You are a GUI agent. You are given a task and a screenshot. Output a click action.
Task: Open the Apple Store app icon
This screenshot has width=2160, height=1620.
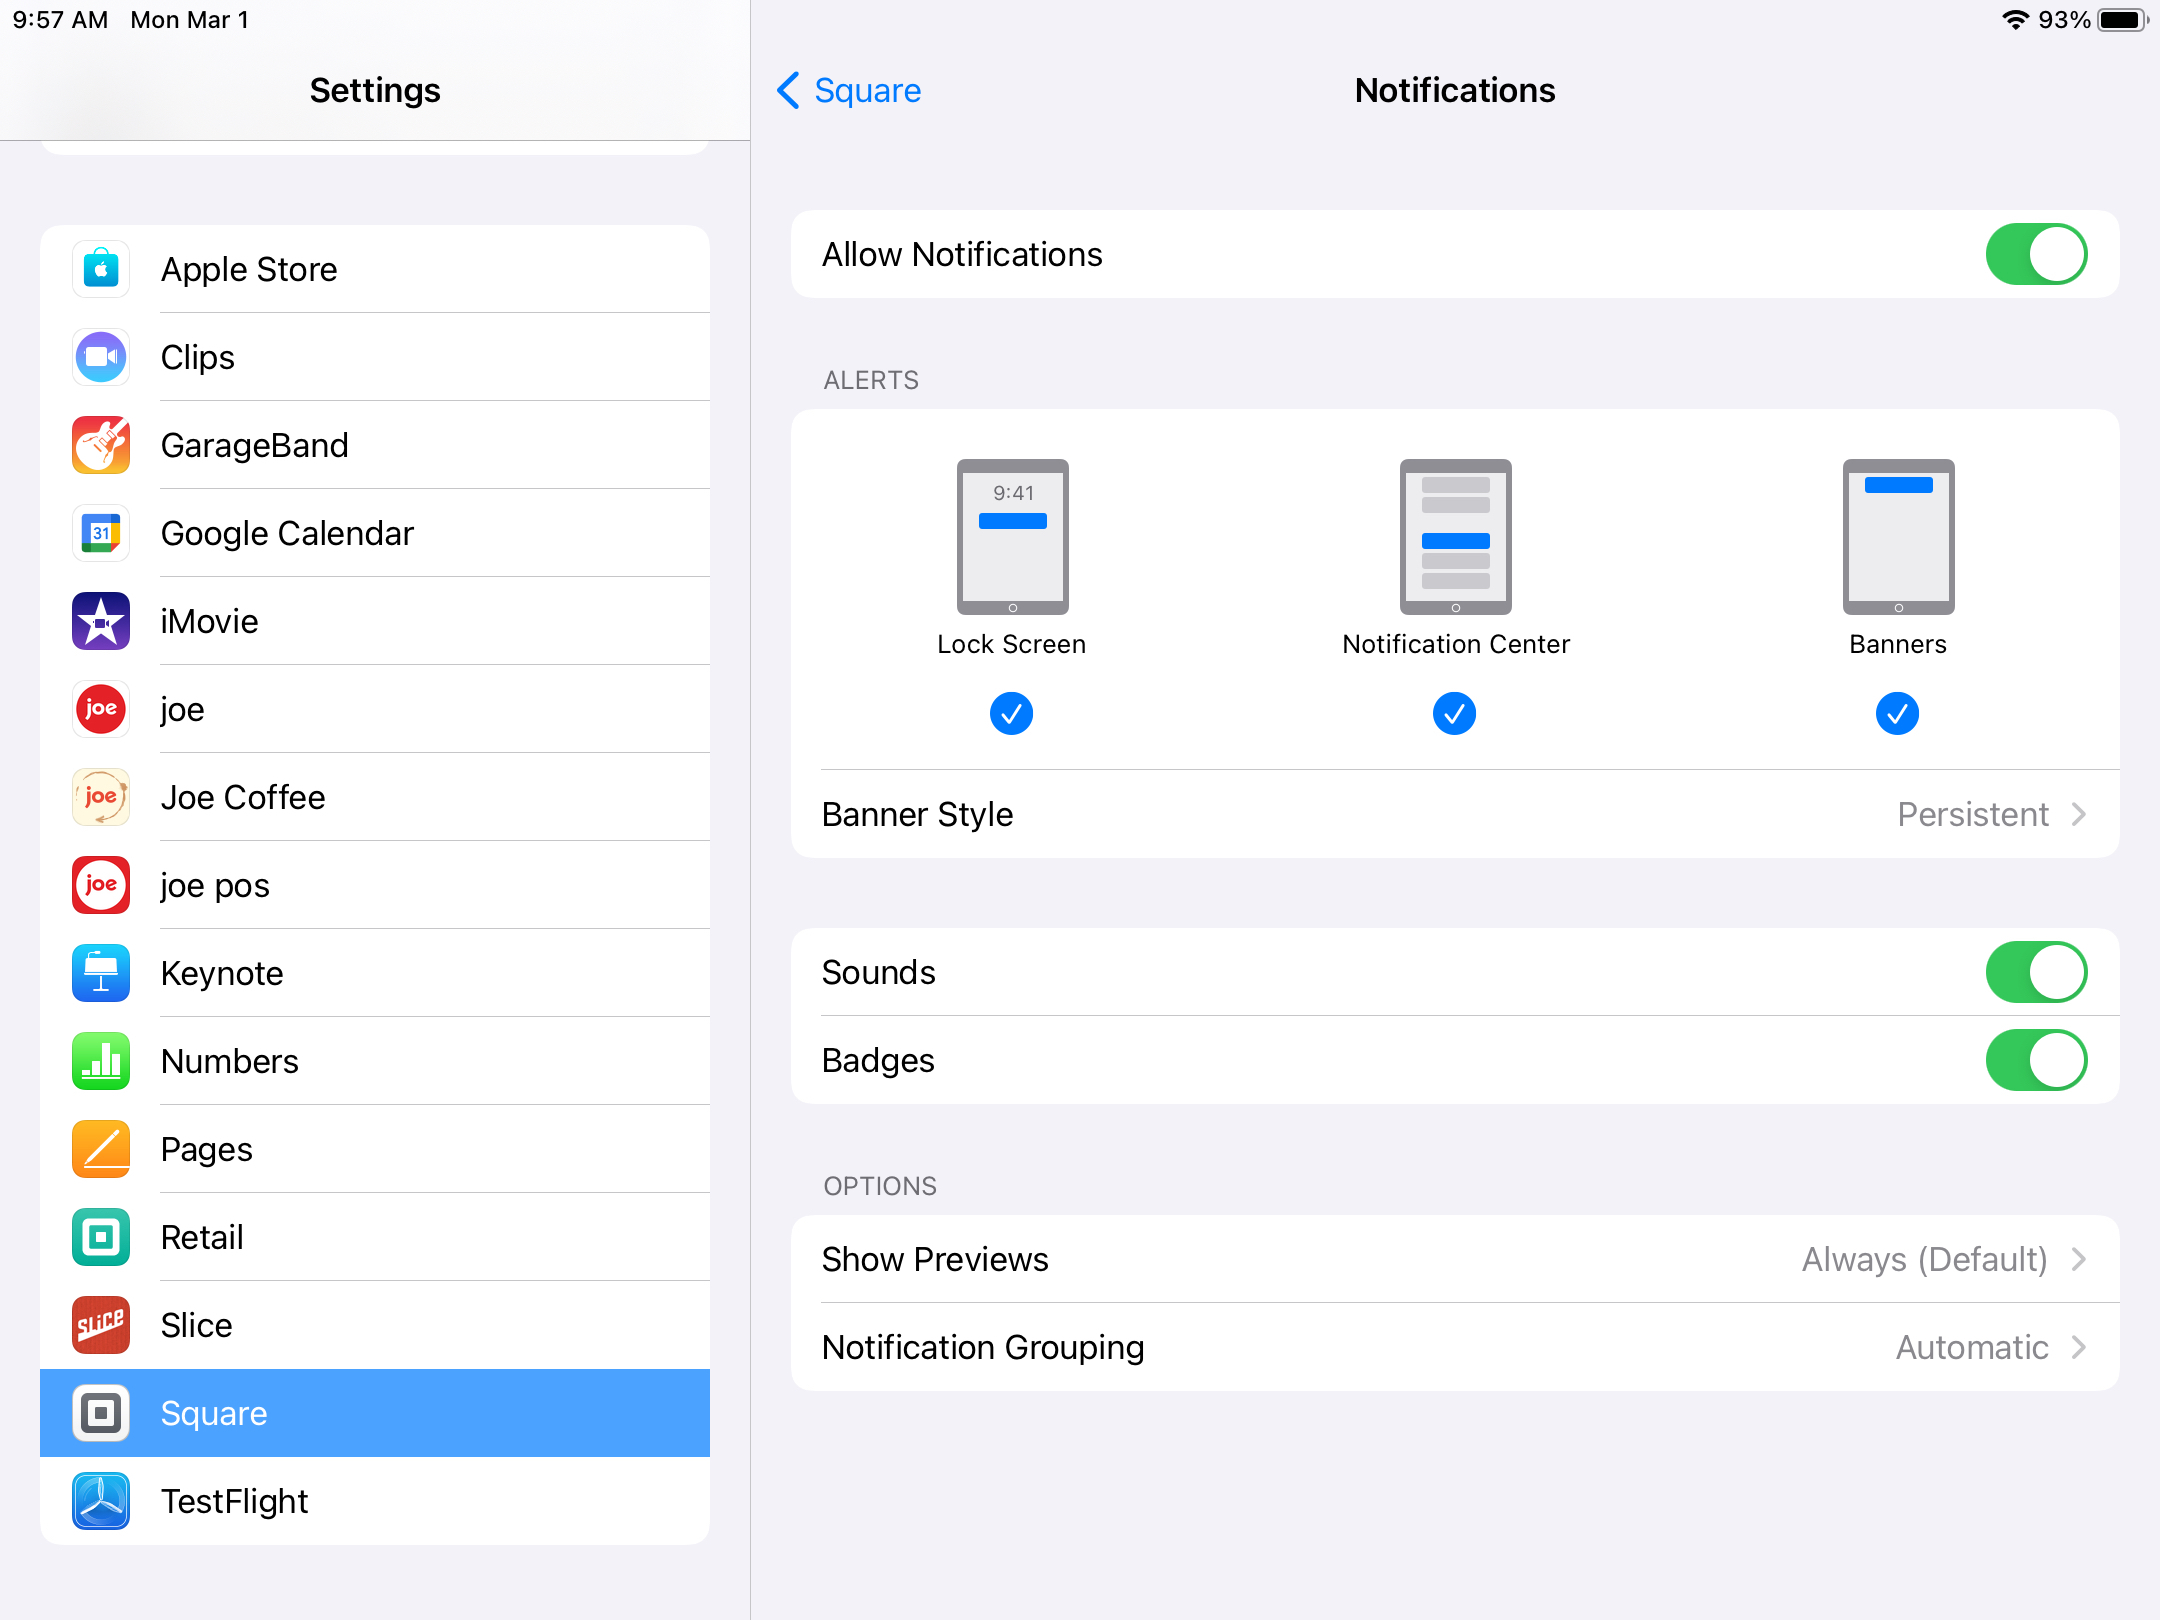tap(101, 269)
